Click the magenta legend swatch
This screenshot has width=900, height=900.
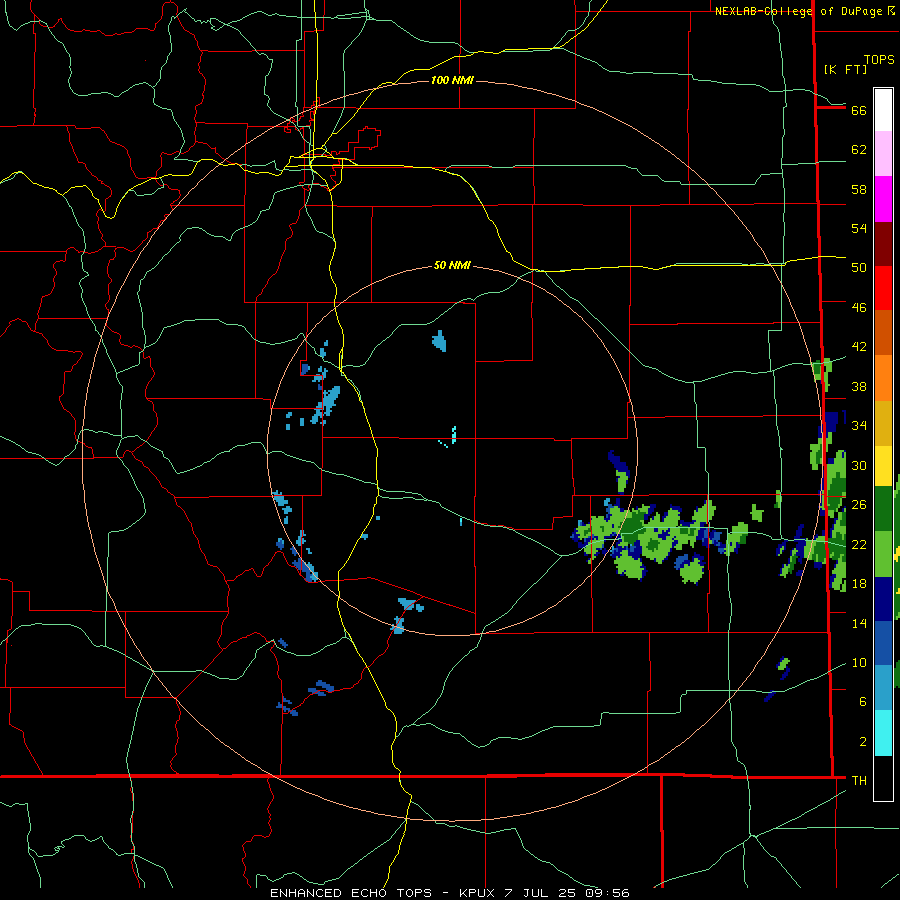(x=883, y=199)
